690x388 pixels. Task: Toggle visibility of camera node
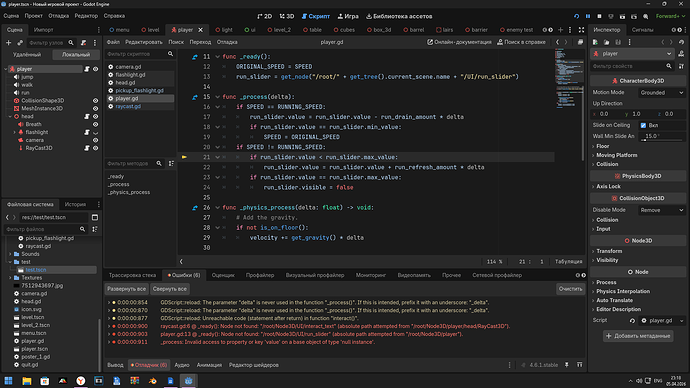tap(95, 140)
